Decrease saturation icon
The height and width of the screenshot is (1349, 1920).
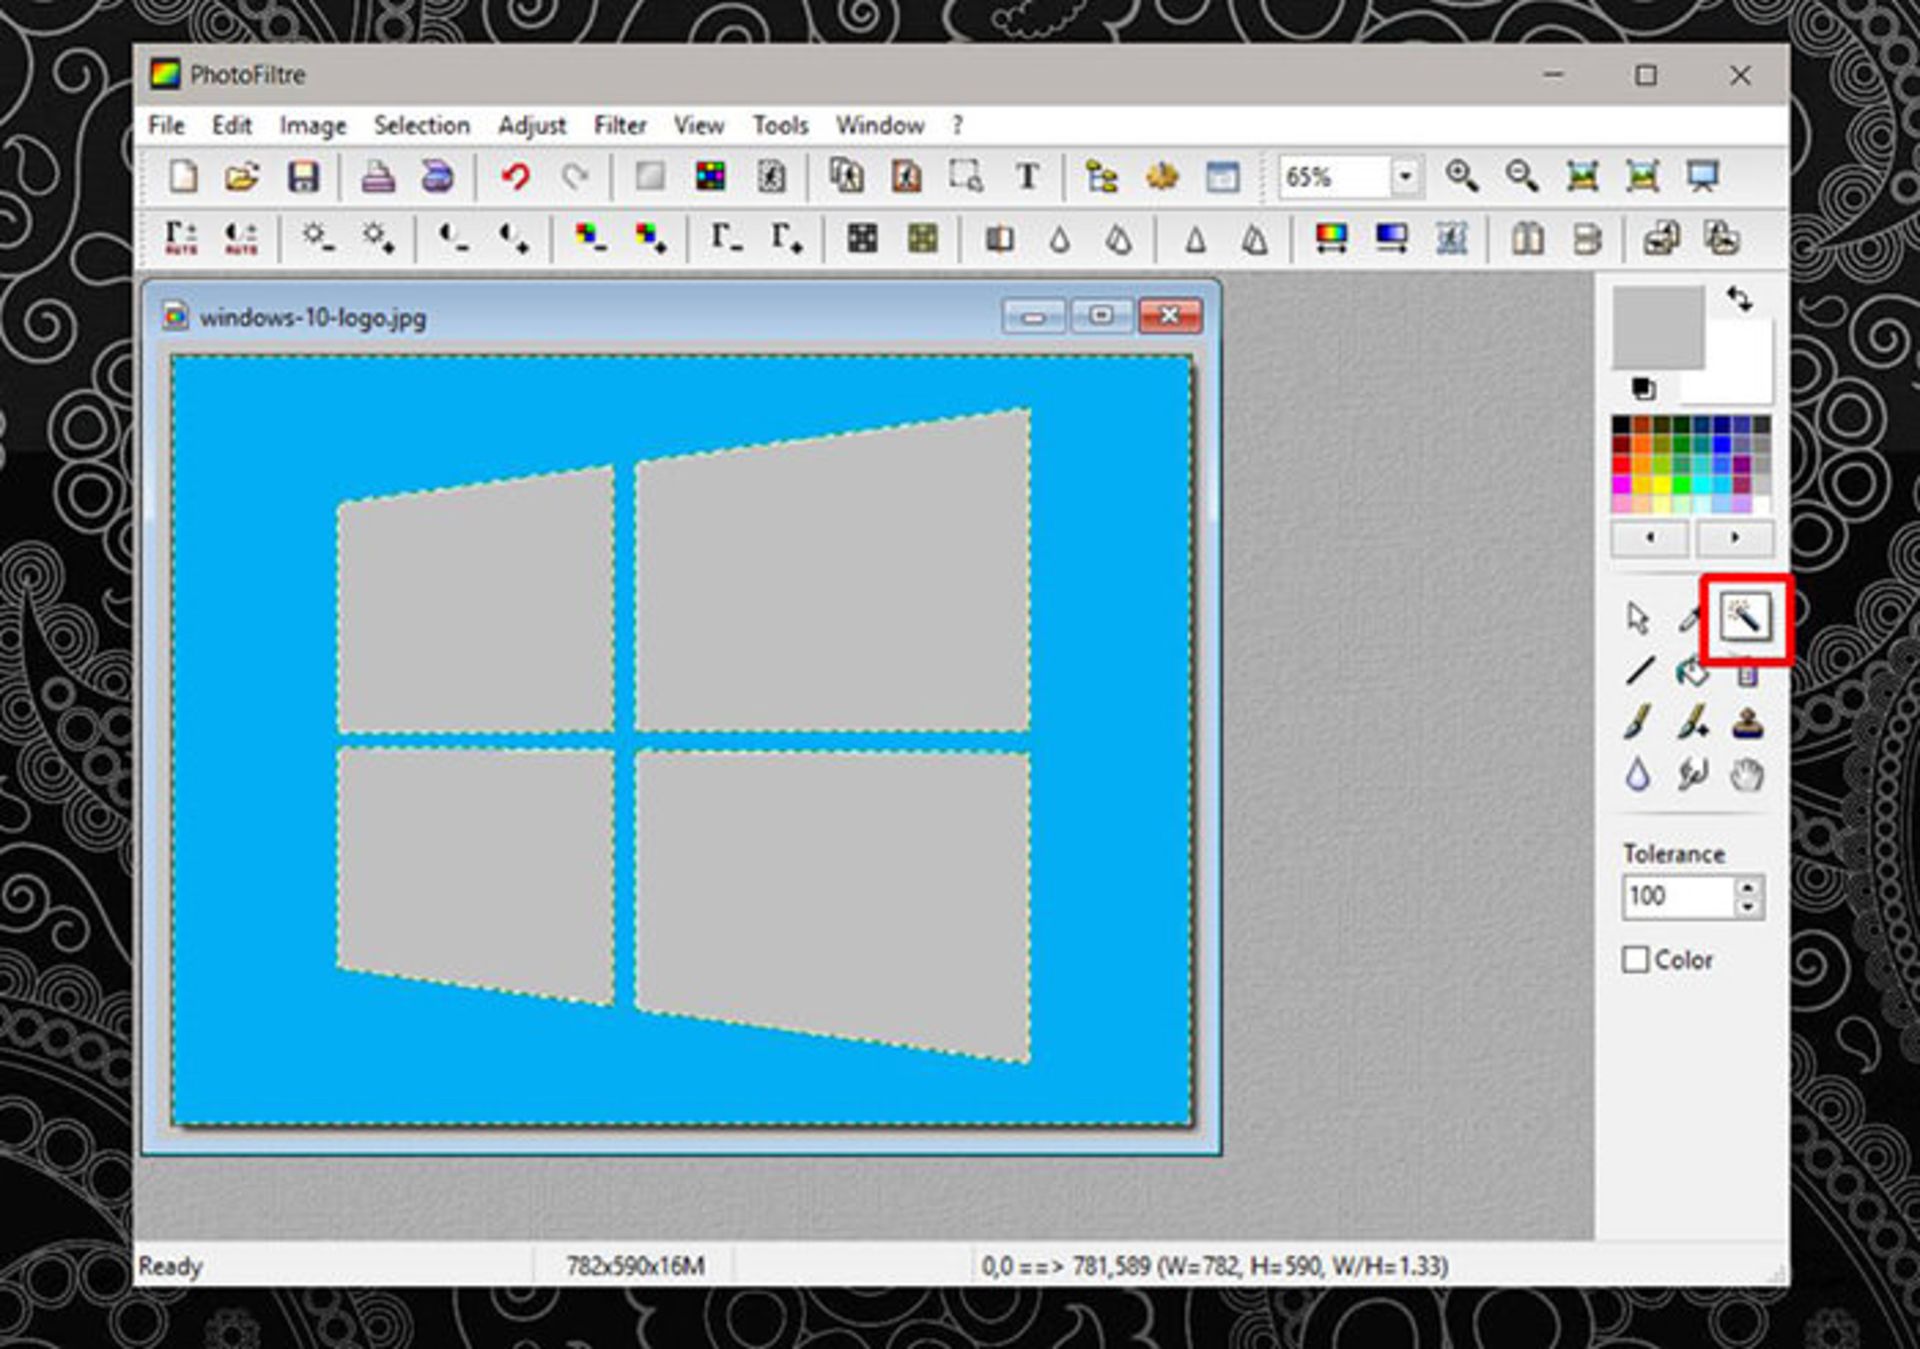click(590, 238)
